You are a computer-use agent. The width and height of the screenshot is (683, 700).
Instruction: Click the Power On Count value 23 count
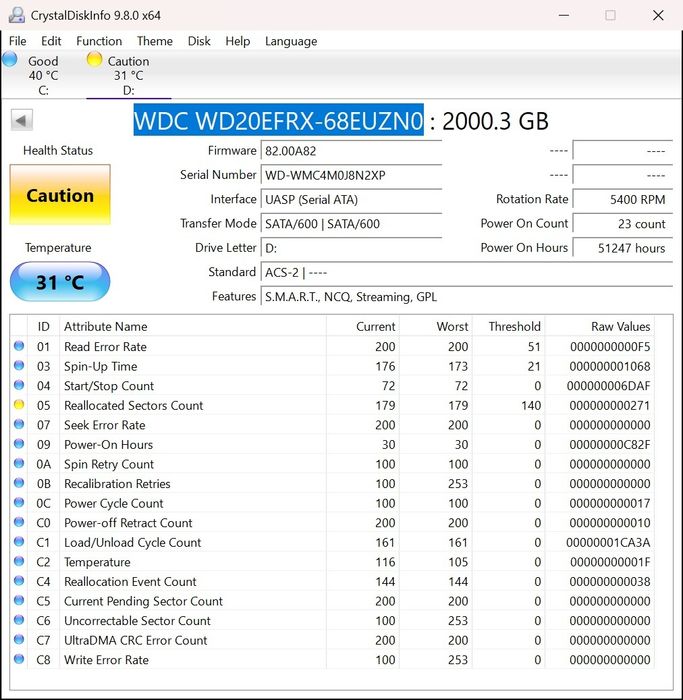click(x=623, y=224)
